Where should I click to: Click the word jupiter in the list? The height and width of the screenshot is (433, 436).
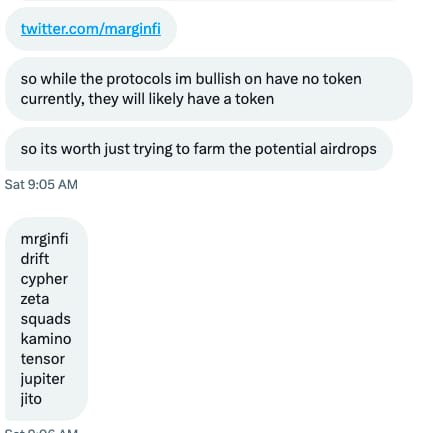pos(43,379)
